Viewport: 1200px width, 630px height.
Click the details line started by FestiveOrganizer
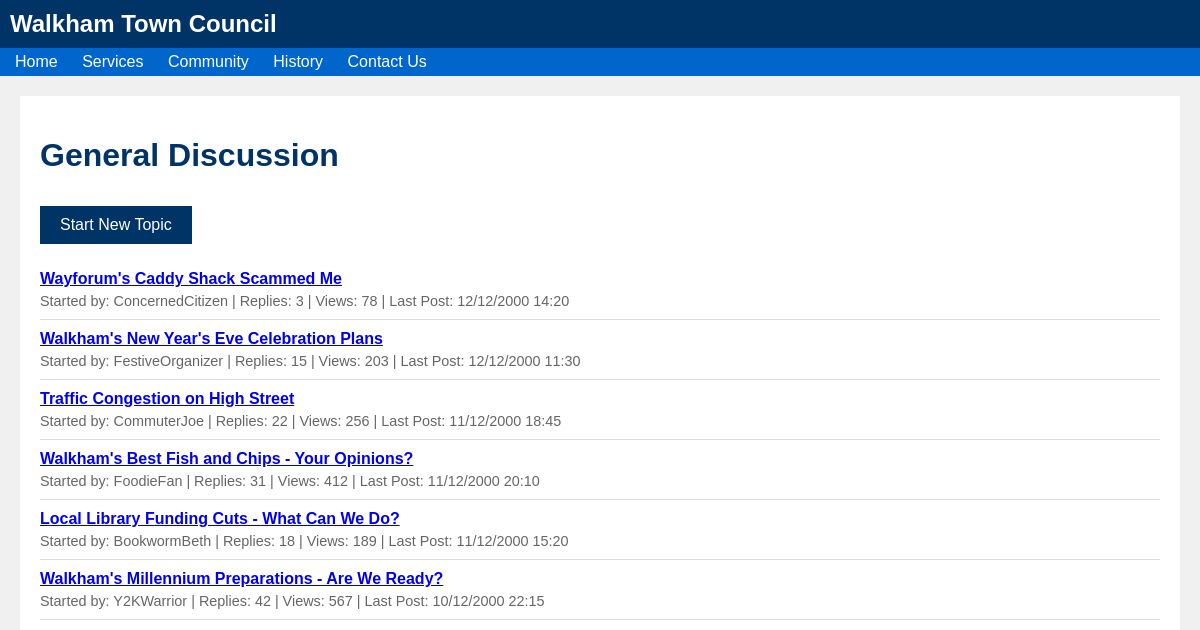pos(310,361)
